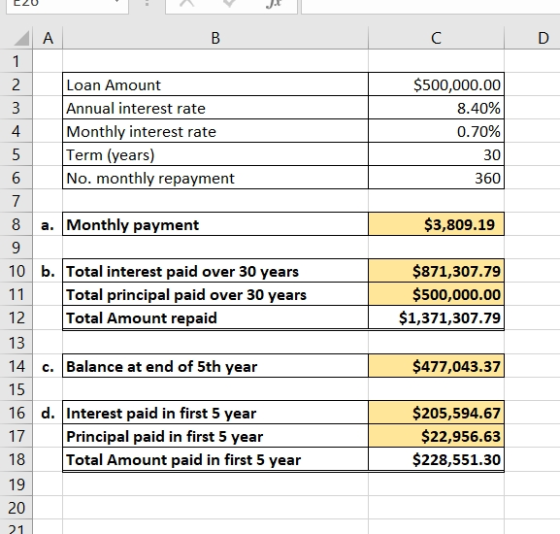Click the "Monthly interest rate" cell
560x534 pixels.
point(215,131)
